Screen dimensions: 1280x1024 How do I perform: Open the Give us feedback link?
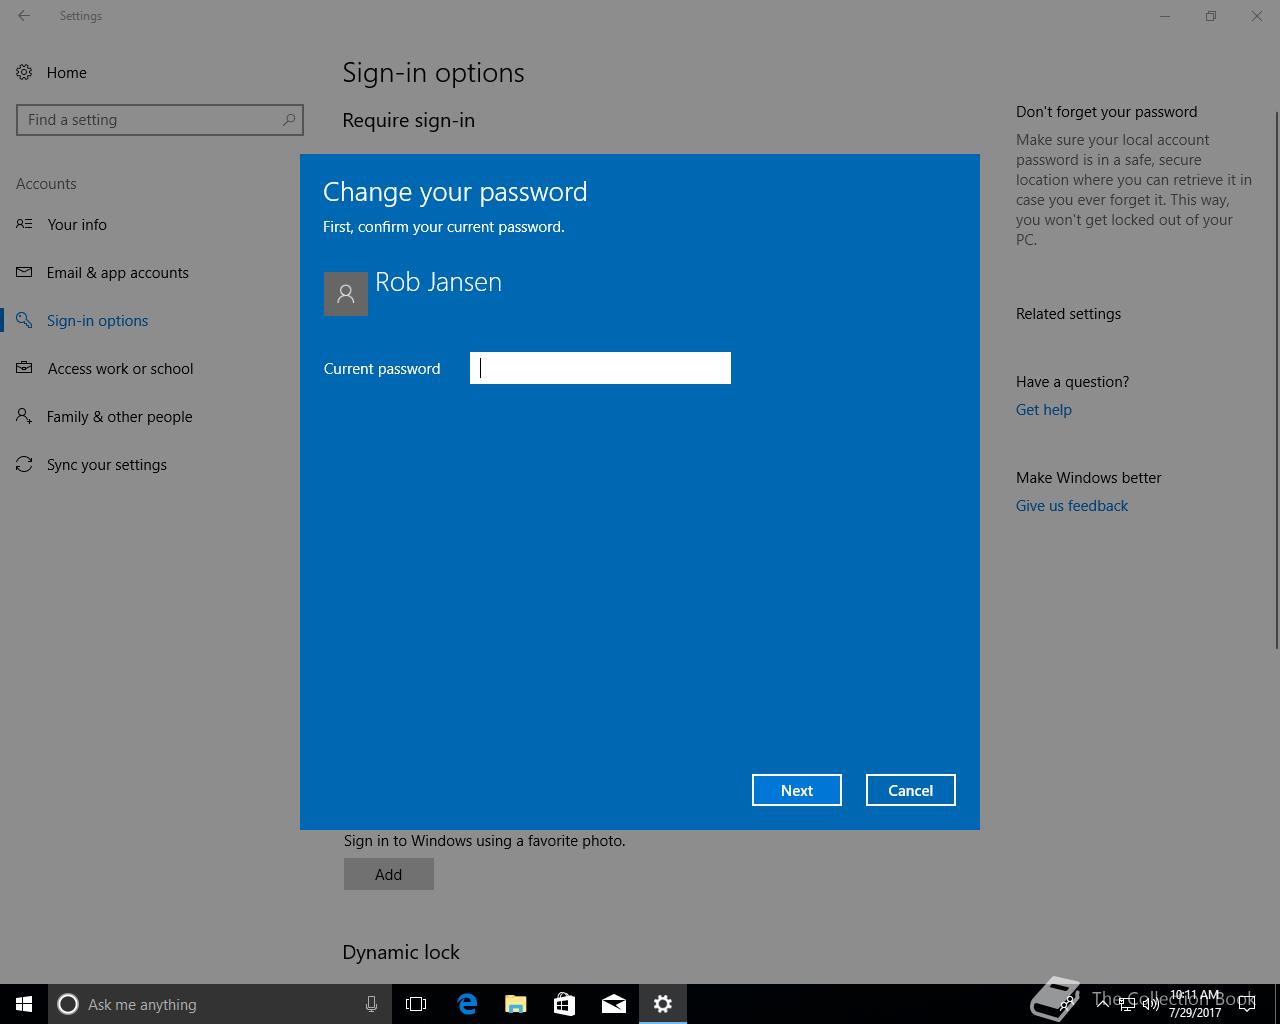click(x=1072, y=505)
